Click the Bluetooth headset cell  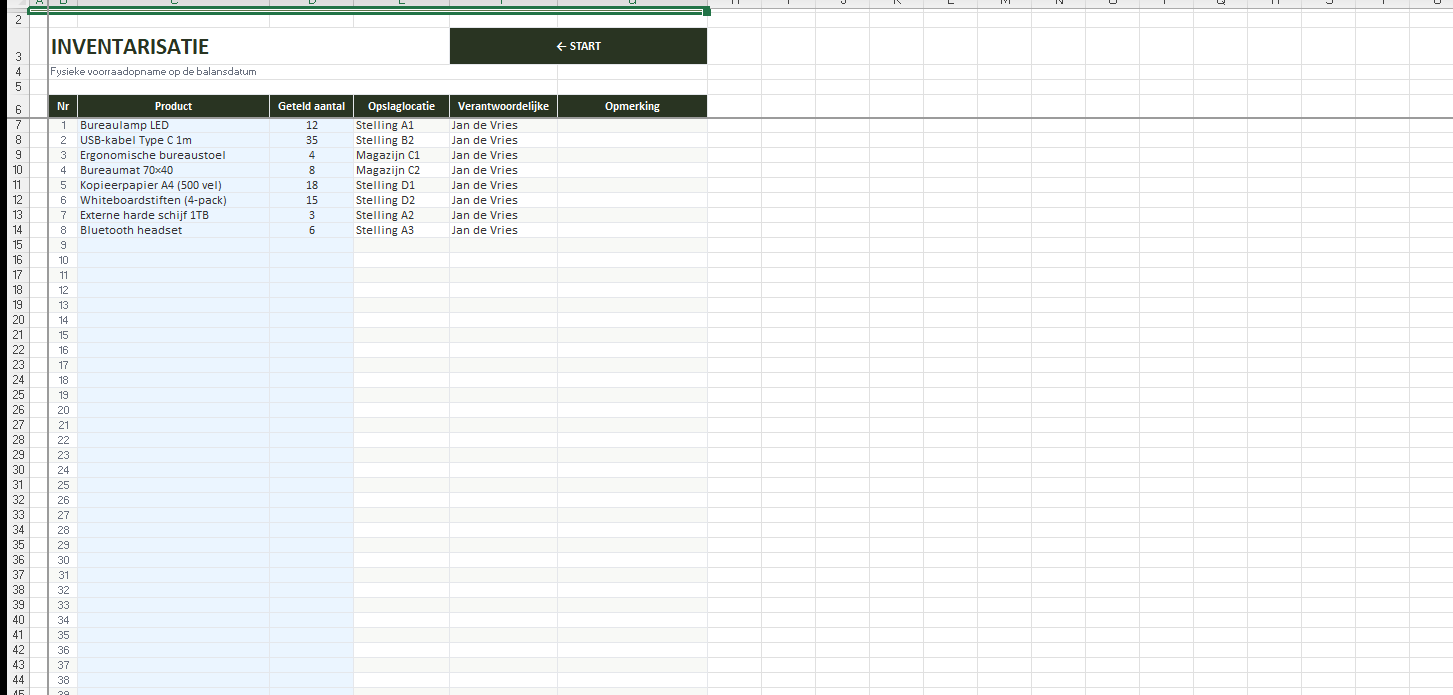pos(131,230)
